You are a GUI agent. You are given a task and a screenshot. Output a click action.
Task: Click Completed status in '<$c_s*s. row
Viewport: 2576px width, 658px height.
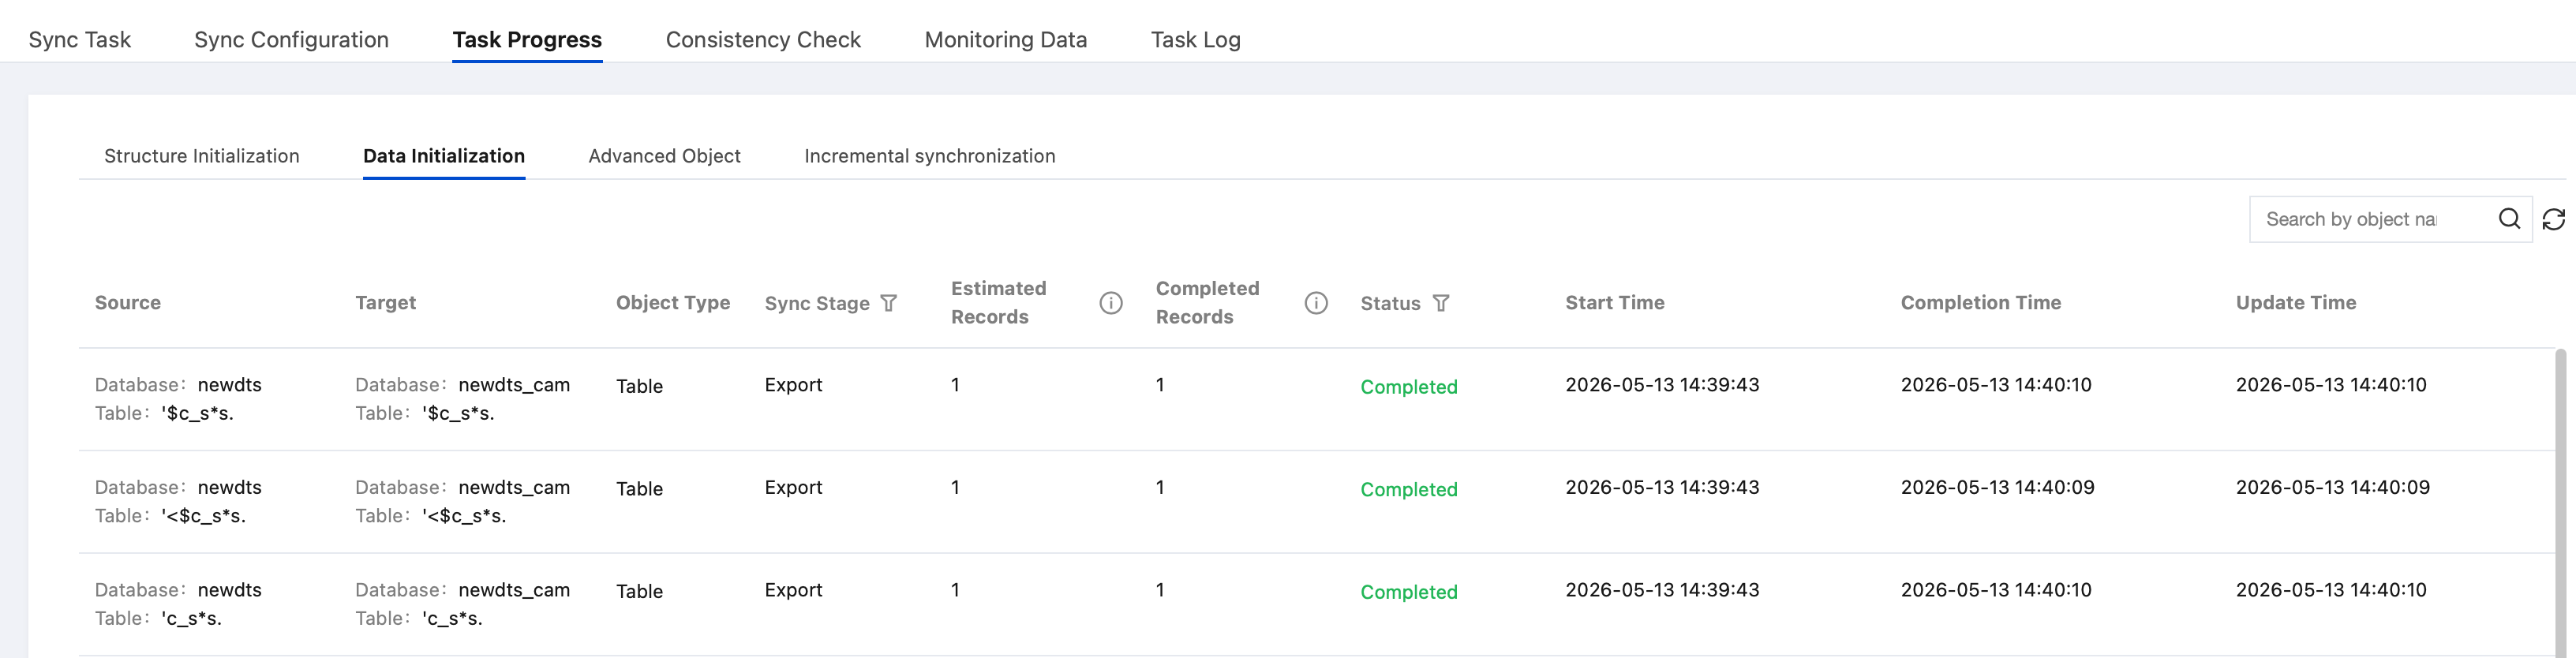coord(1408,489)
